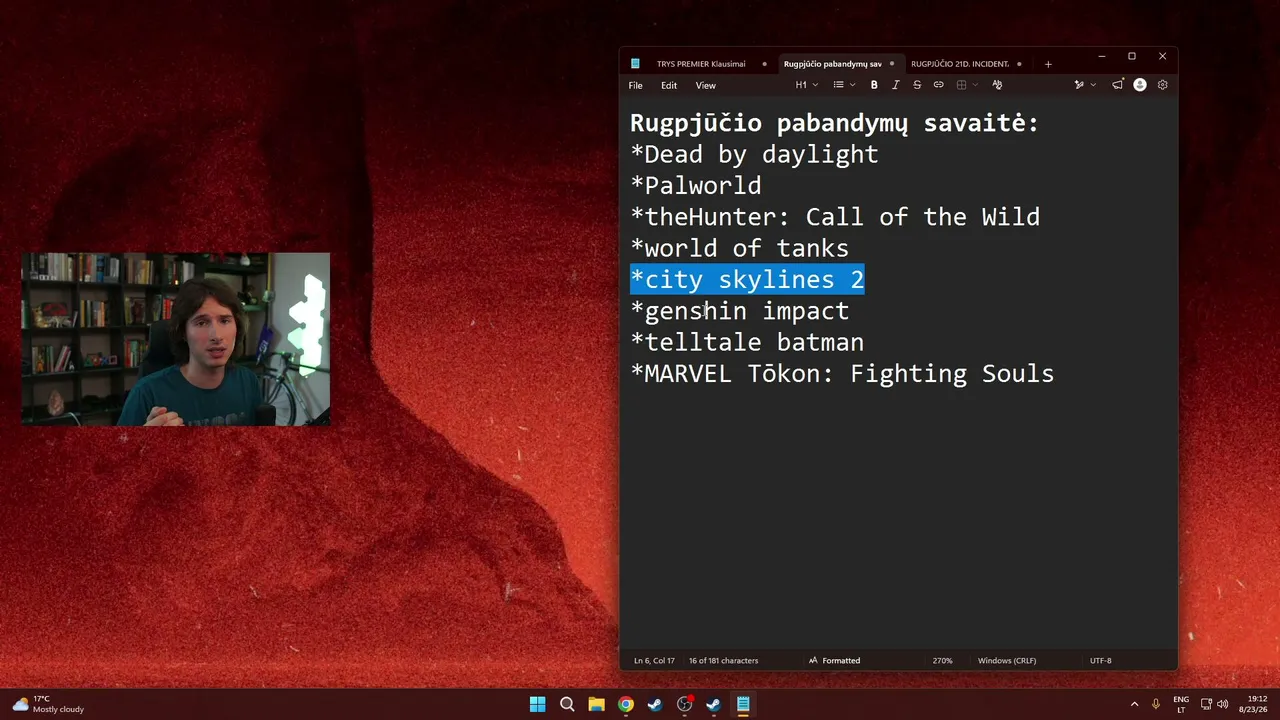
Task: Open the View menu
Action: pyautogui.click(x=706, y=85)
